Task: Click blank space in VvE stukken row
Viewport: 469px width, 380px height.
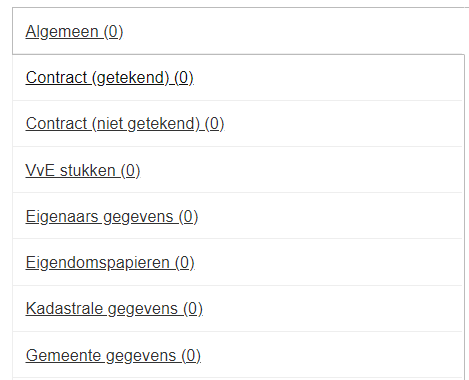Action: pyautogui.click(x=300, y=170)
